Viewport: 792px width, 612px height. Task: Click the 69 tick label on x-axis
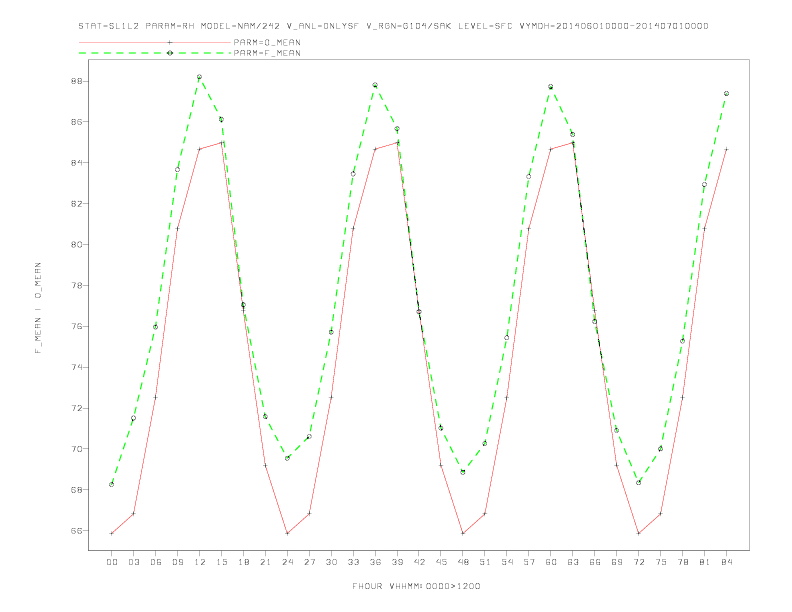coord(617,562)
